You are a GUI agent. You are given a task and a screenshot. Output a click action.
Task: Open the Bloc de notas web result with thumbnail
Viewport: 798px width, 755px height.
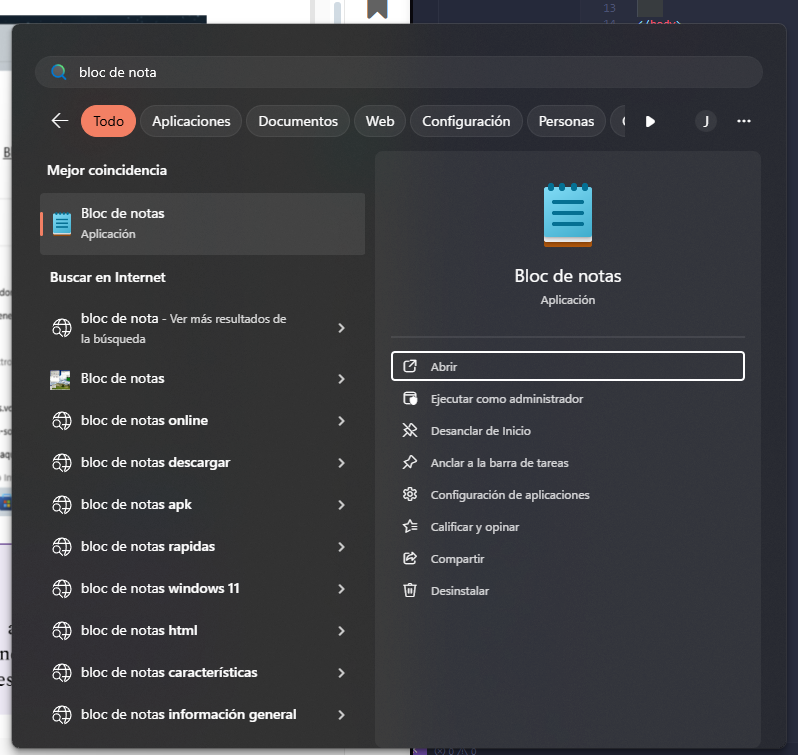(x=202, y=379)
